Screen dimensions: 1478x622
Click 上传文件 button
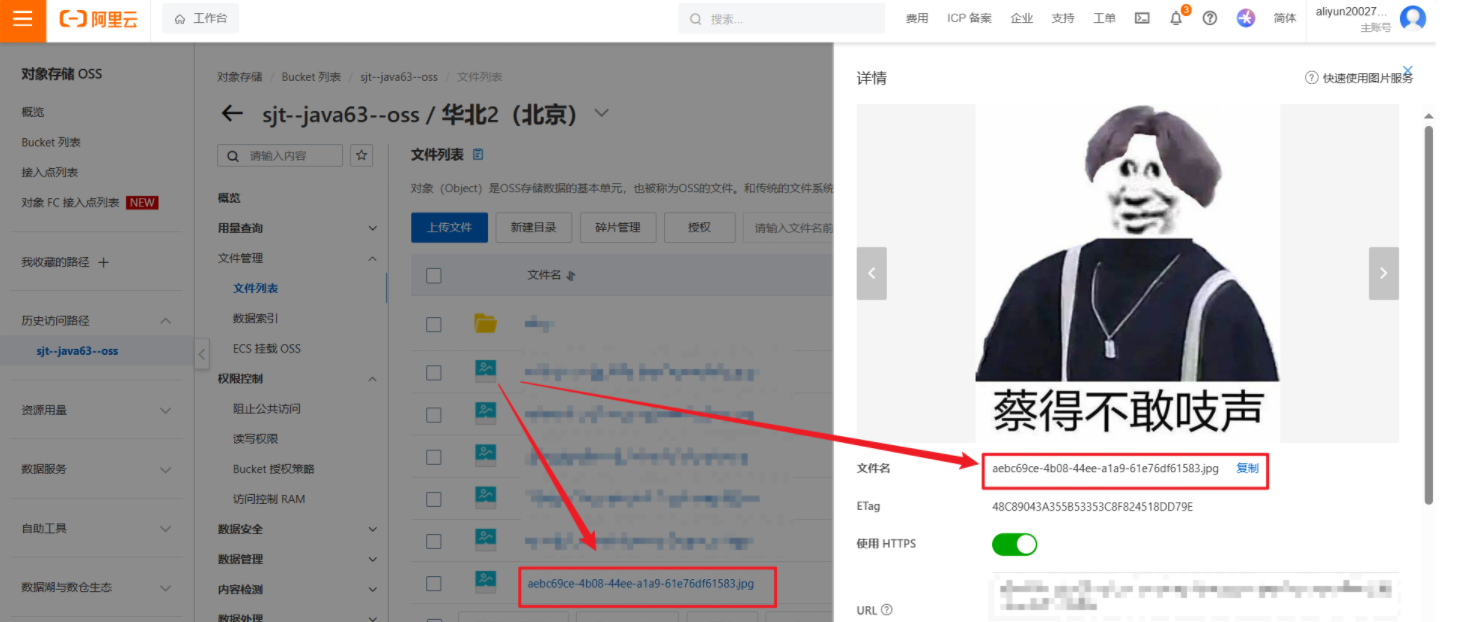pyautogui.click(x=449, y=227)
